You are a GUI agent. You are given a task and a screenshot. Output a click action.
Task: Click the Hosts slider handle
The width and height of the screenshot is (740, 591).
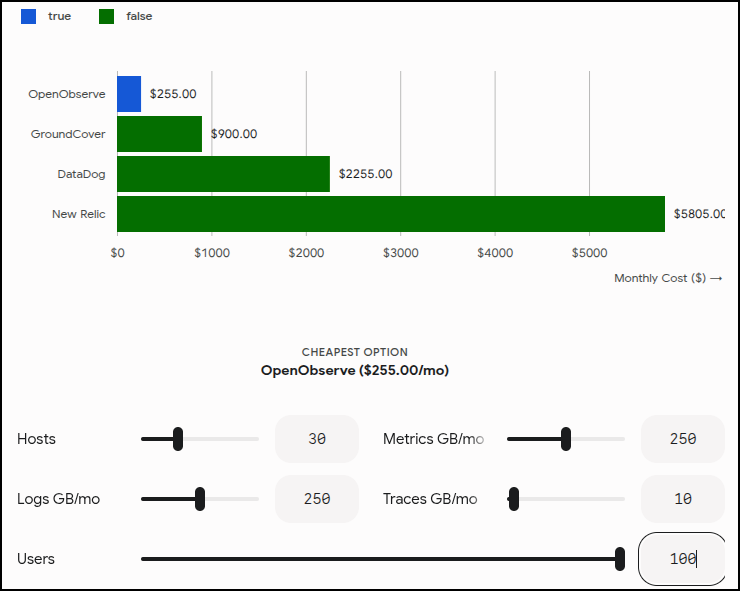coord(178,439)
